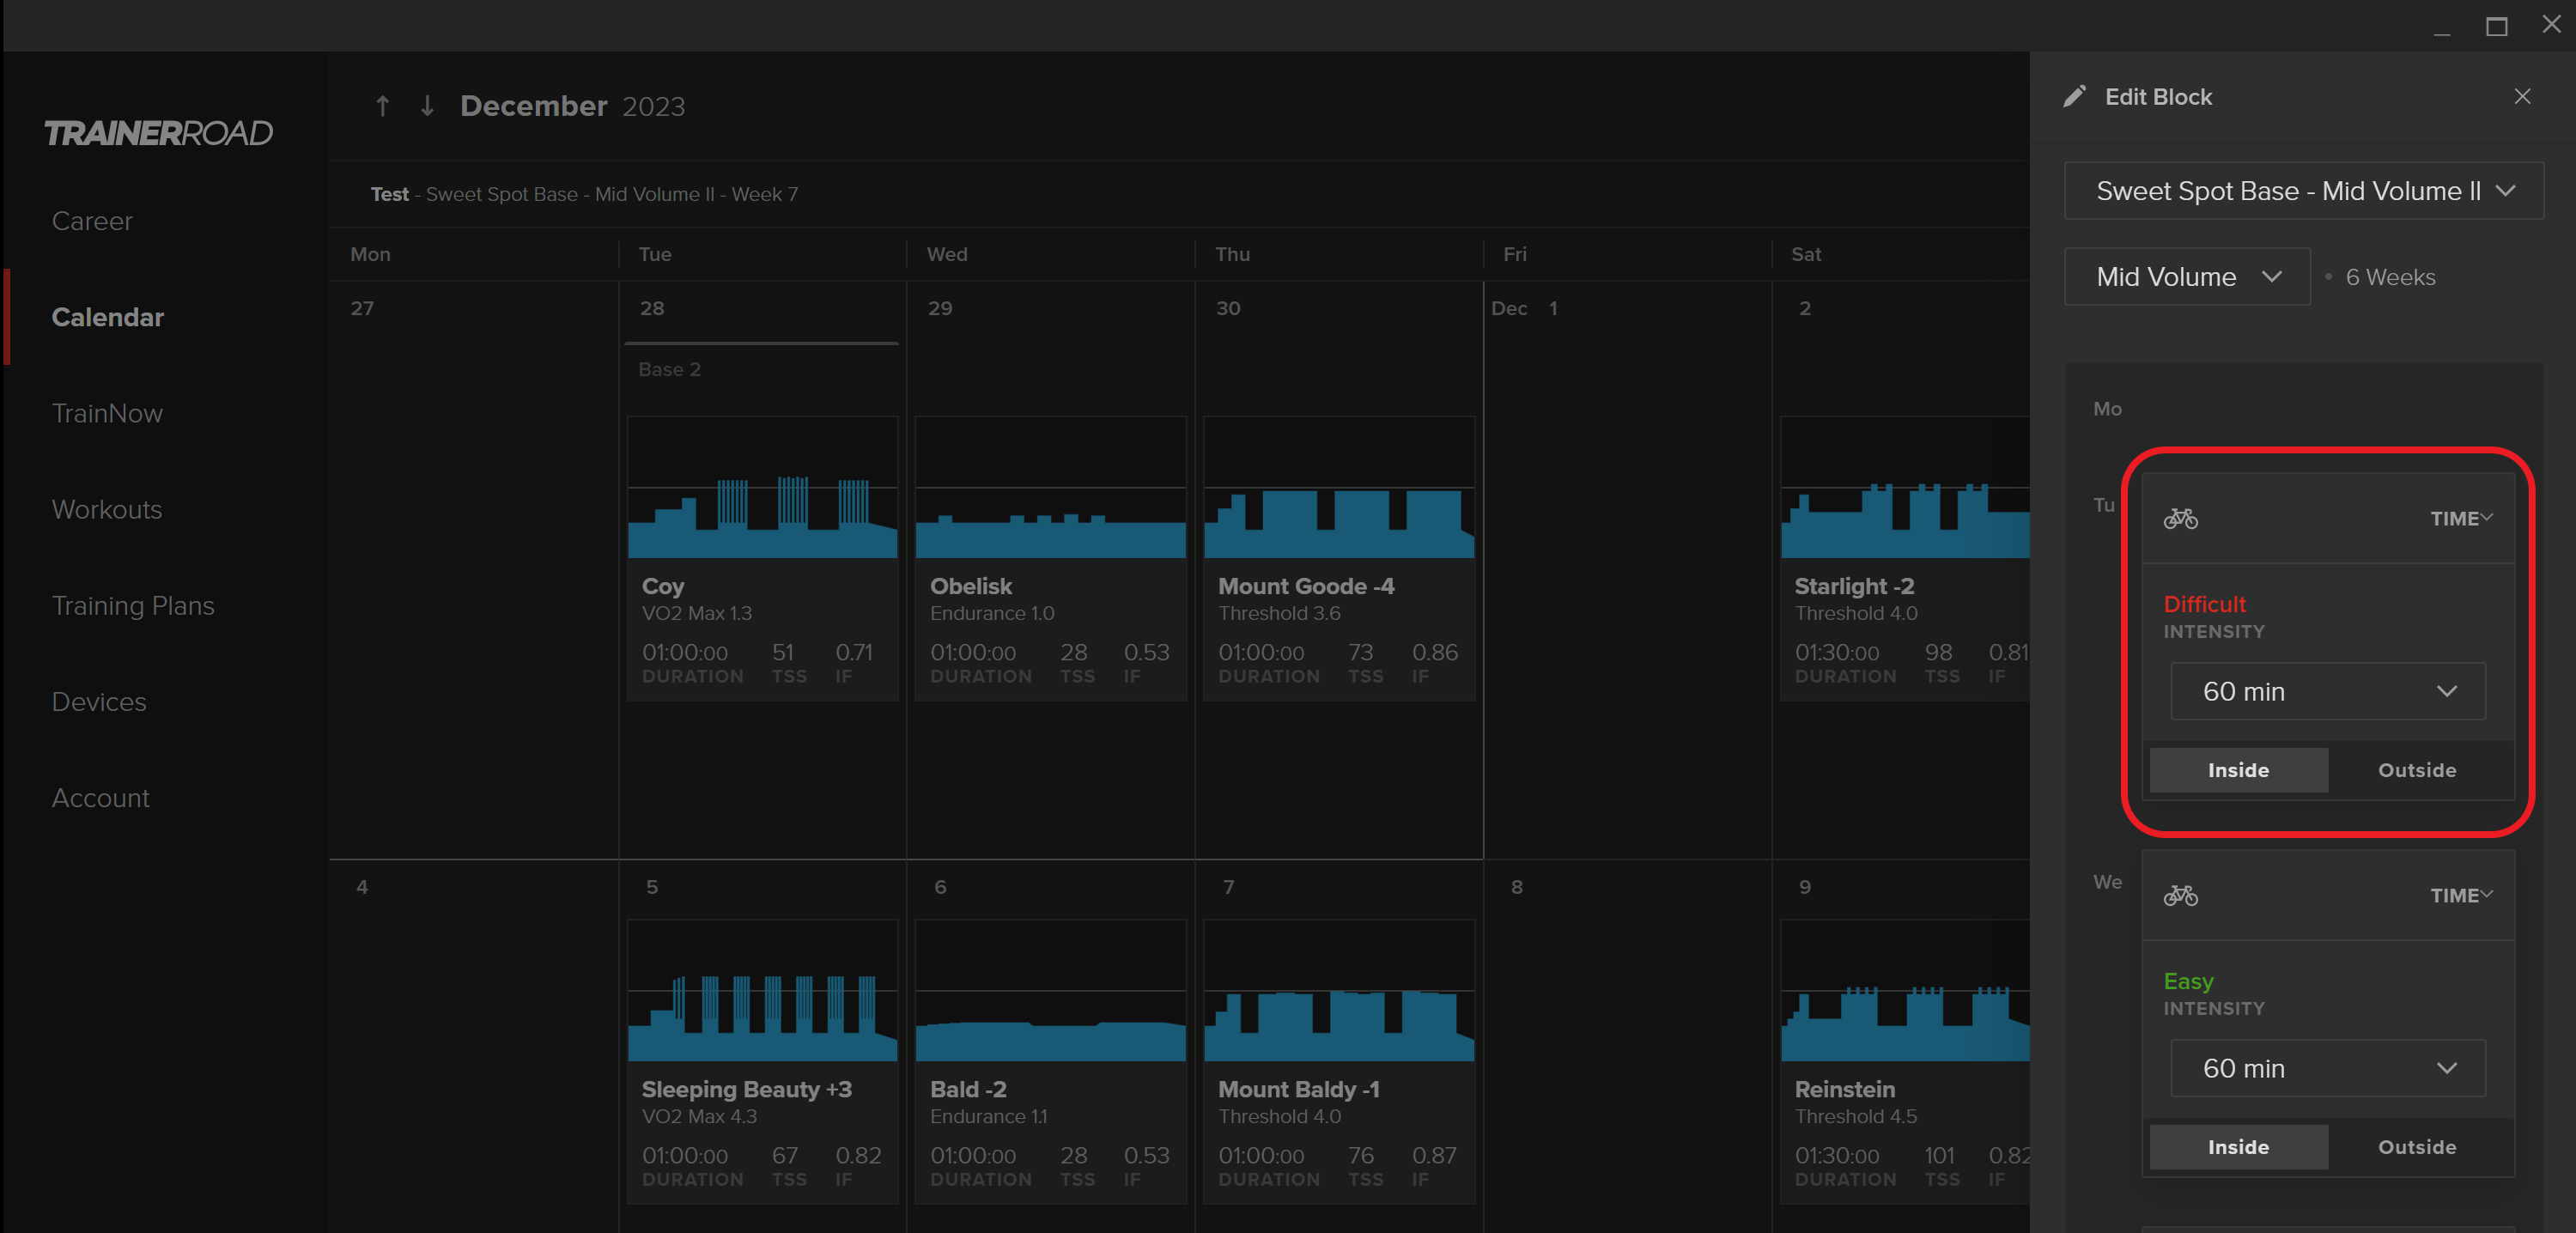Screen dimensions: 2576x1233
Task: Open Tuesday's 60 min duration dropdown
Action: point(2328,691)
